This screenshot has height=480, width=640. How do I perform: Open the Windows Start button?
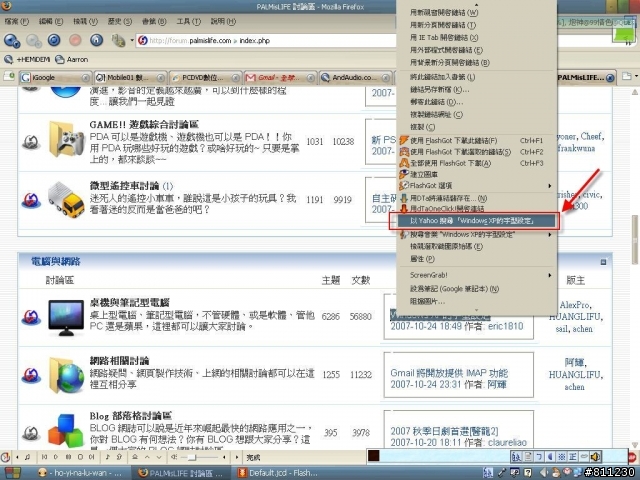[11, 473]
